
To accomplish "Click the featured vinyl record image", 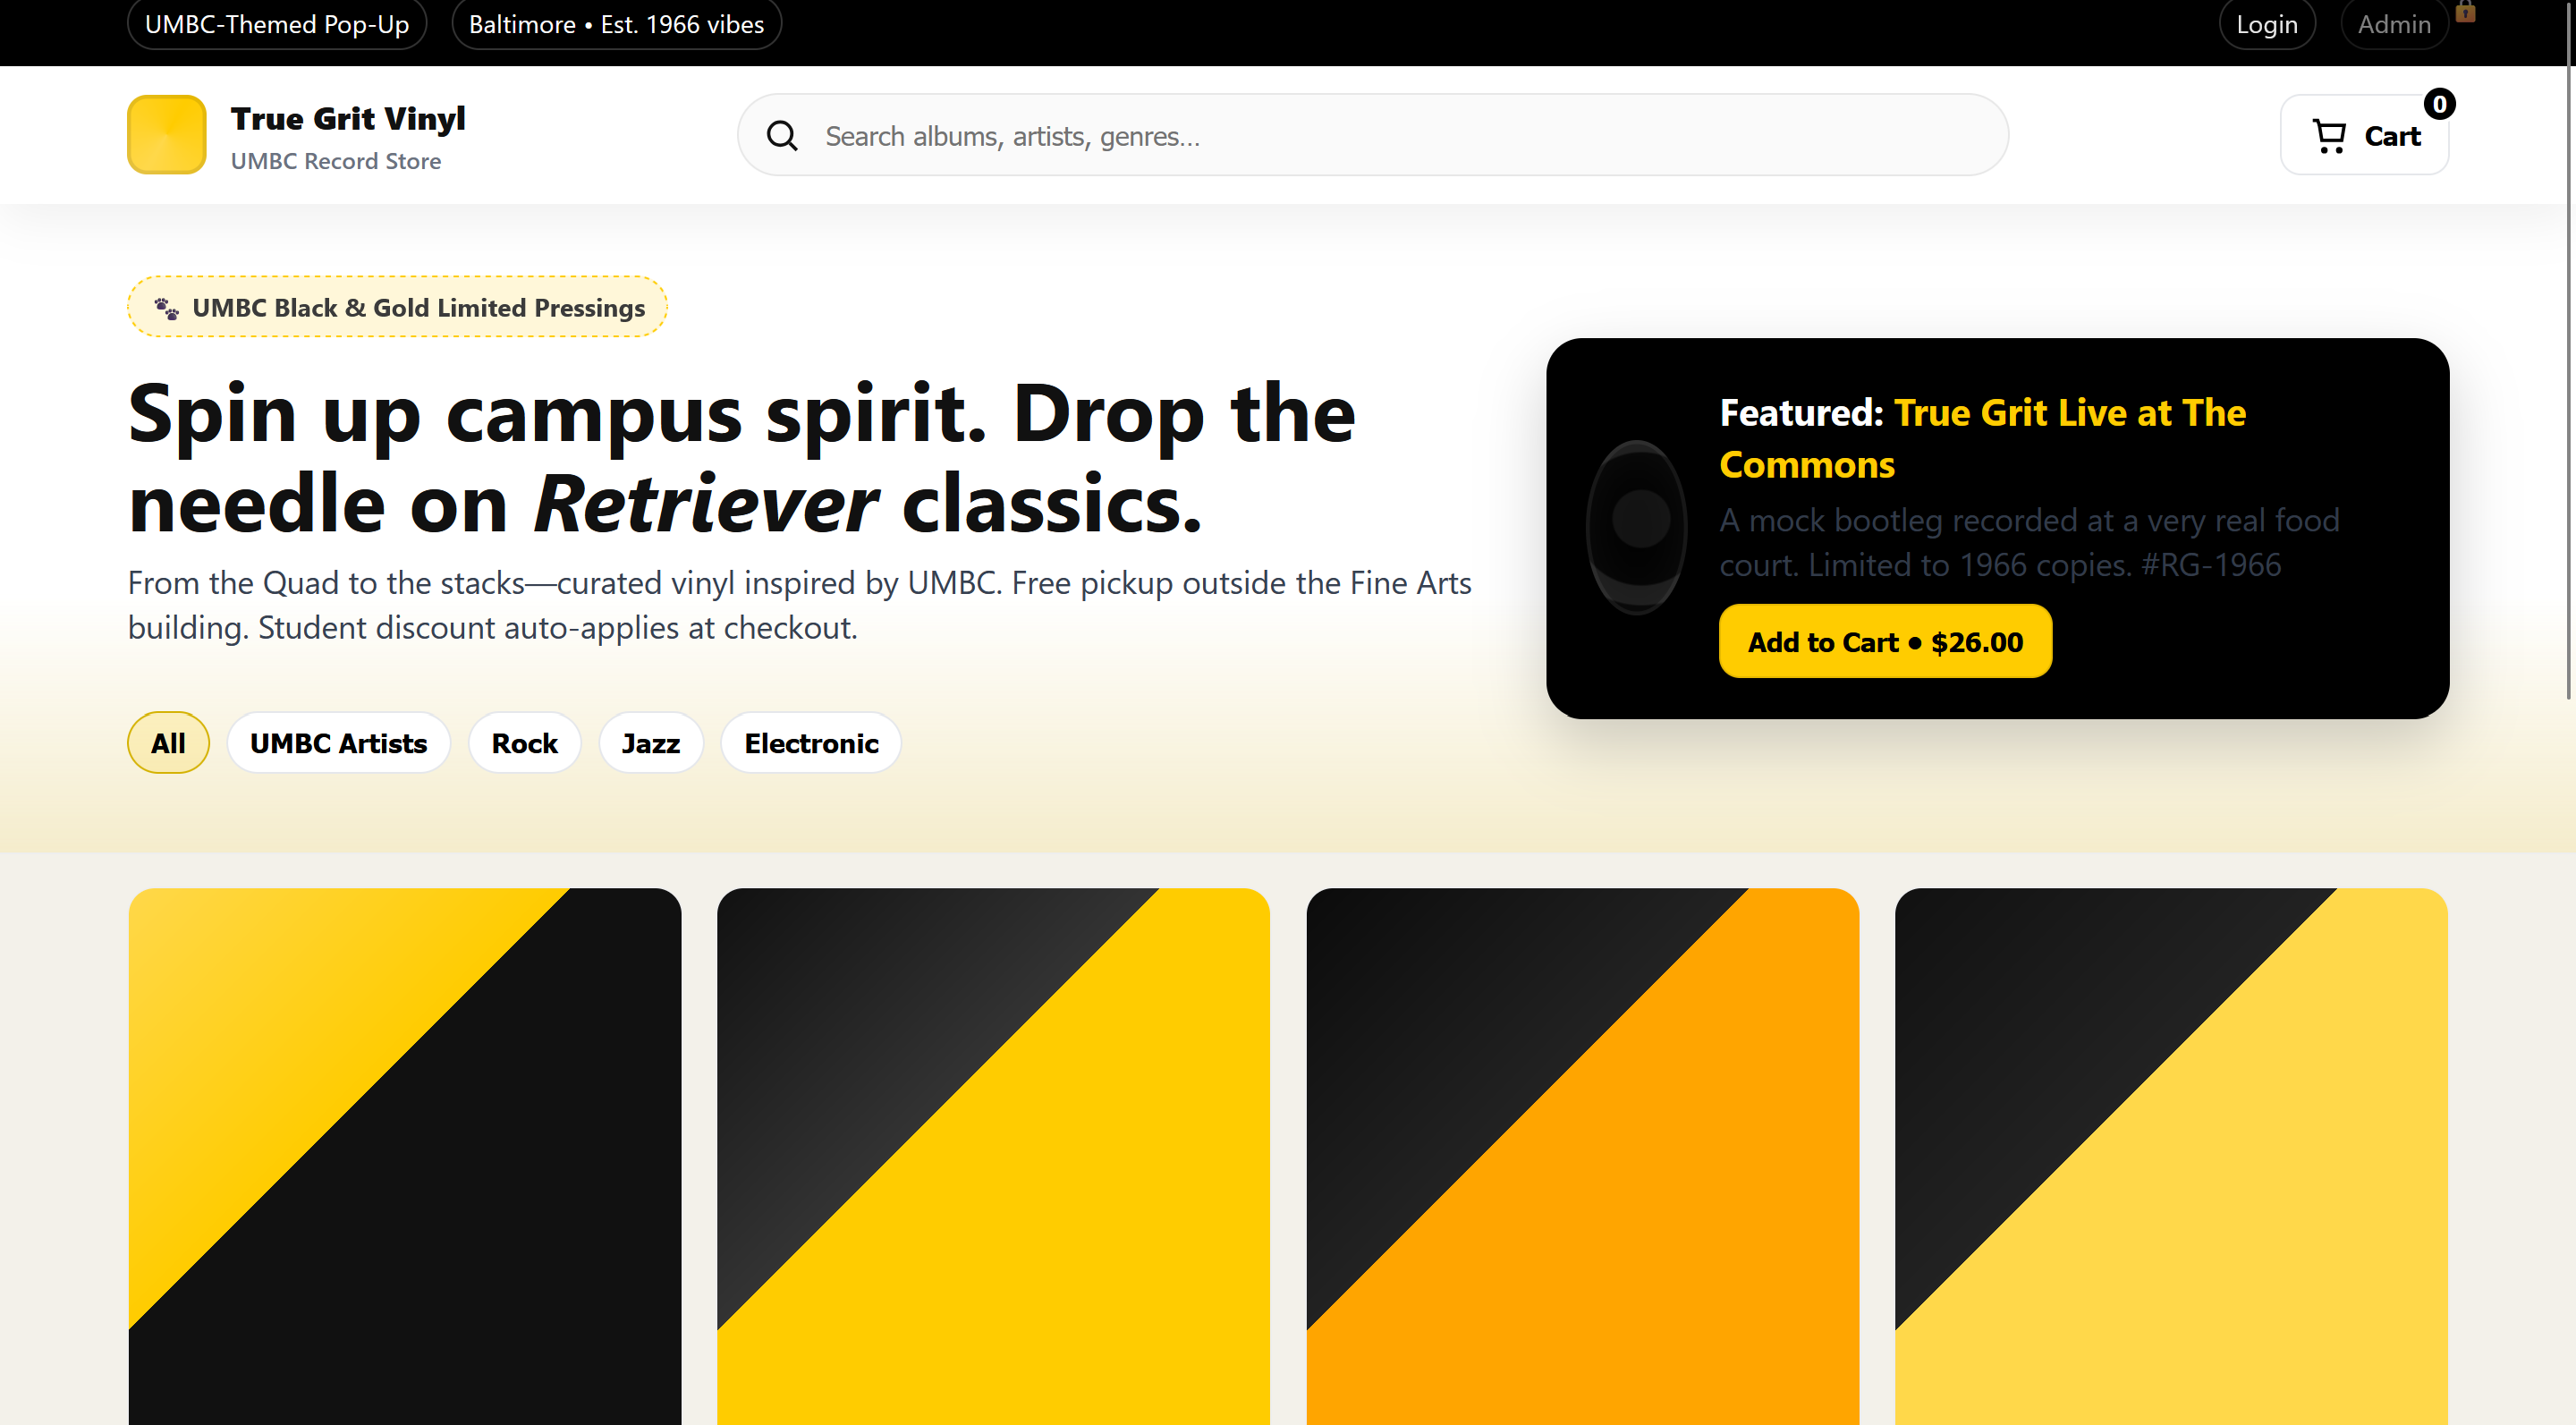I will (1637, 527).
